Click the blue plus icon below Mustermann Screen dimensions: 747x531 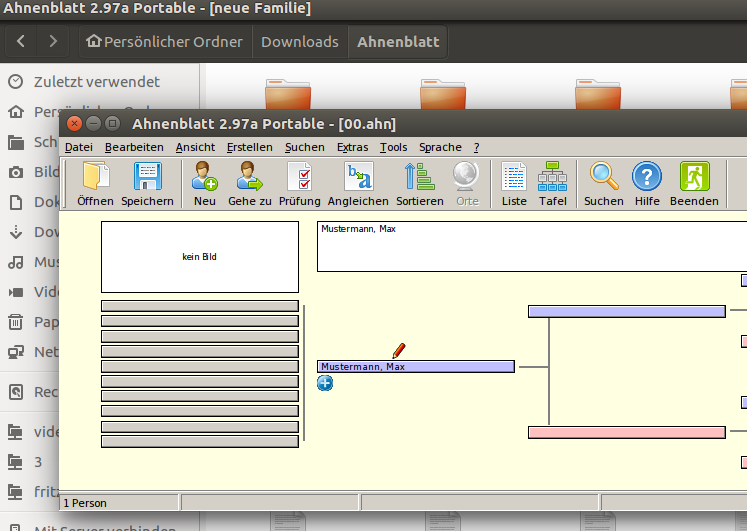(x=325, y=383)
